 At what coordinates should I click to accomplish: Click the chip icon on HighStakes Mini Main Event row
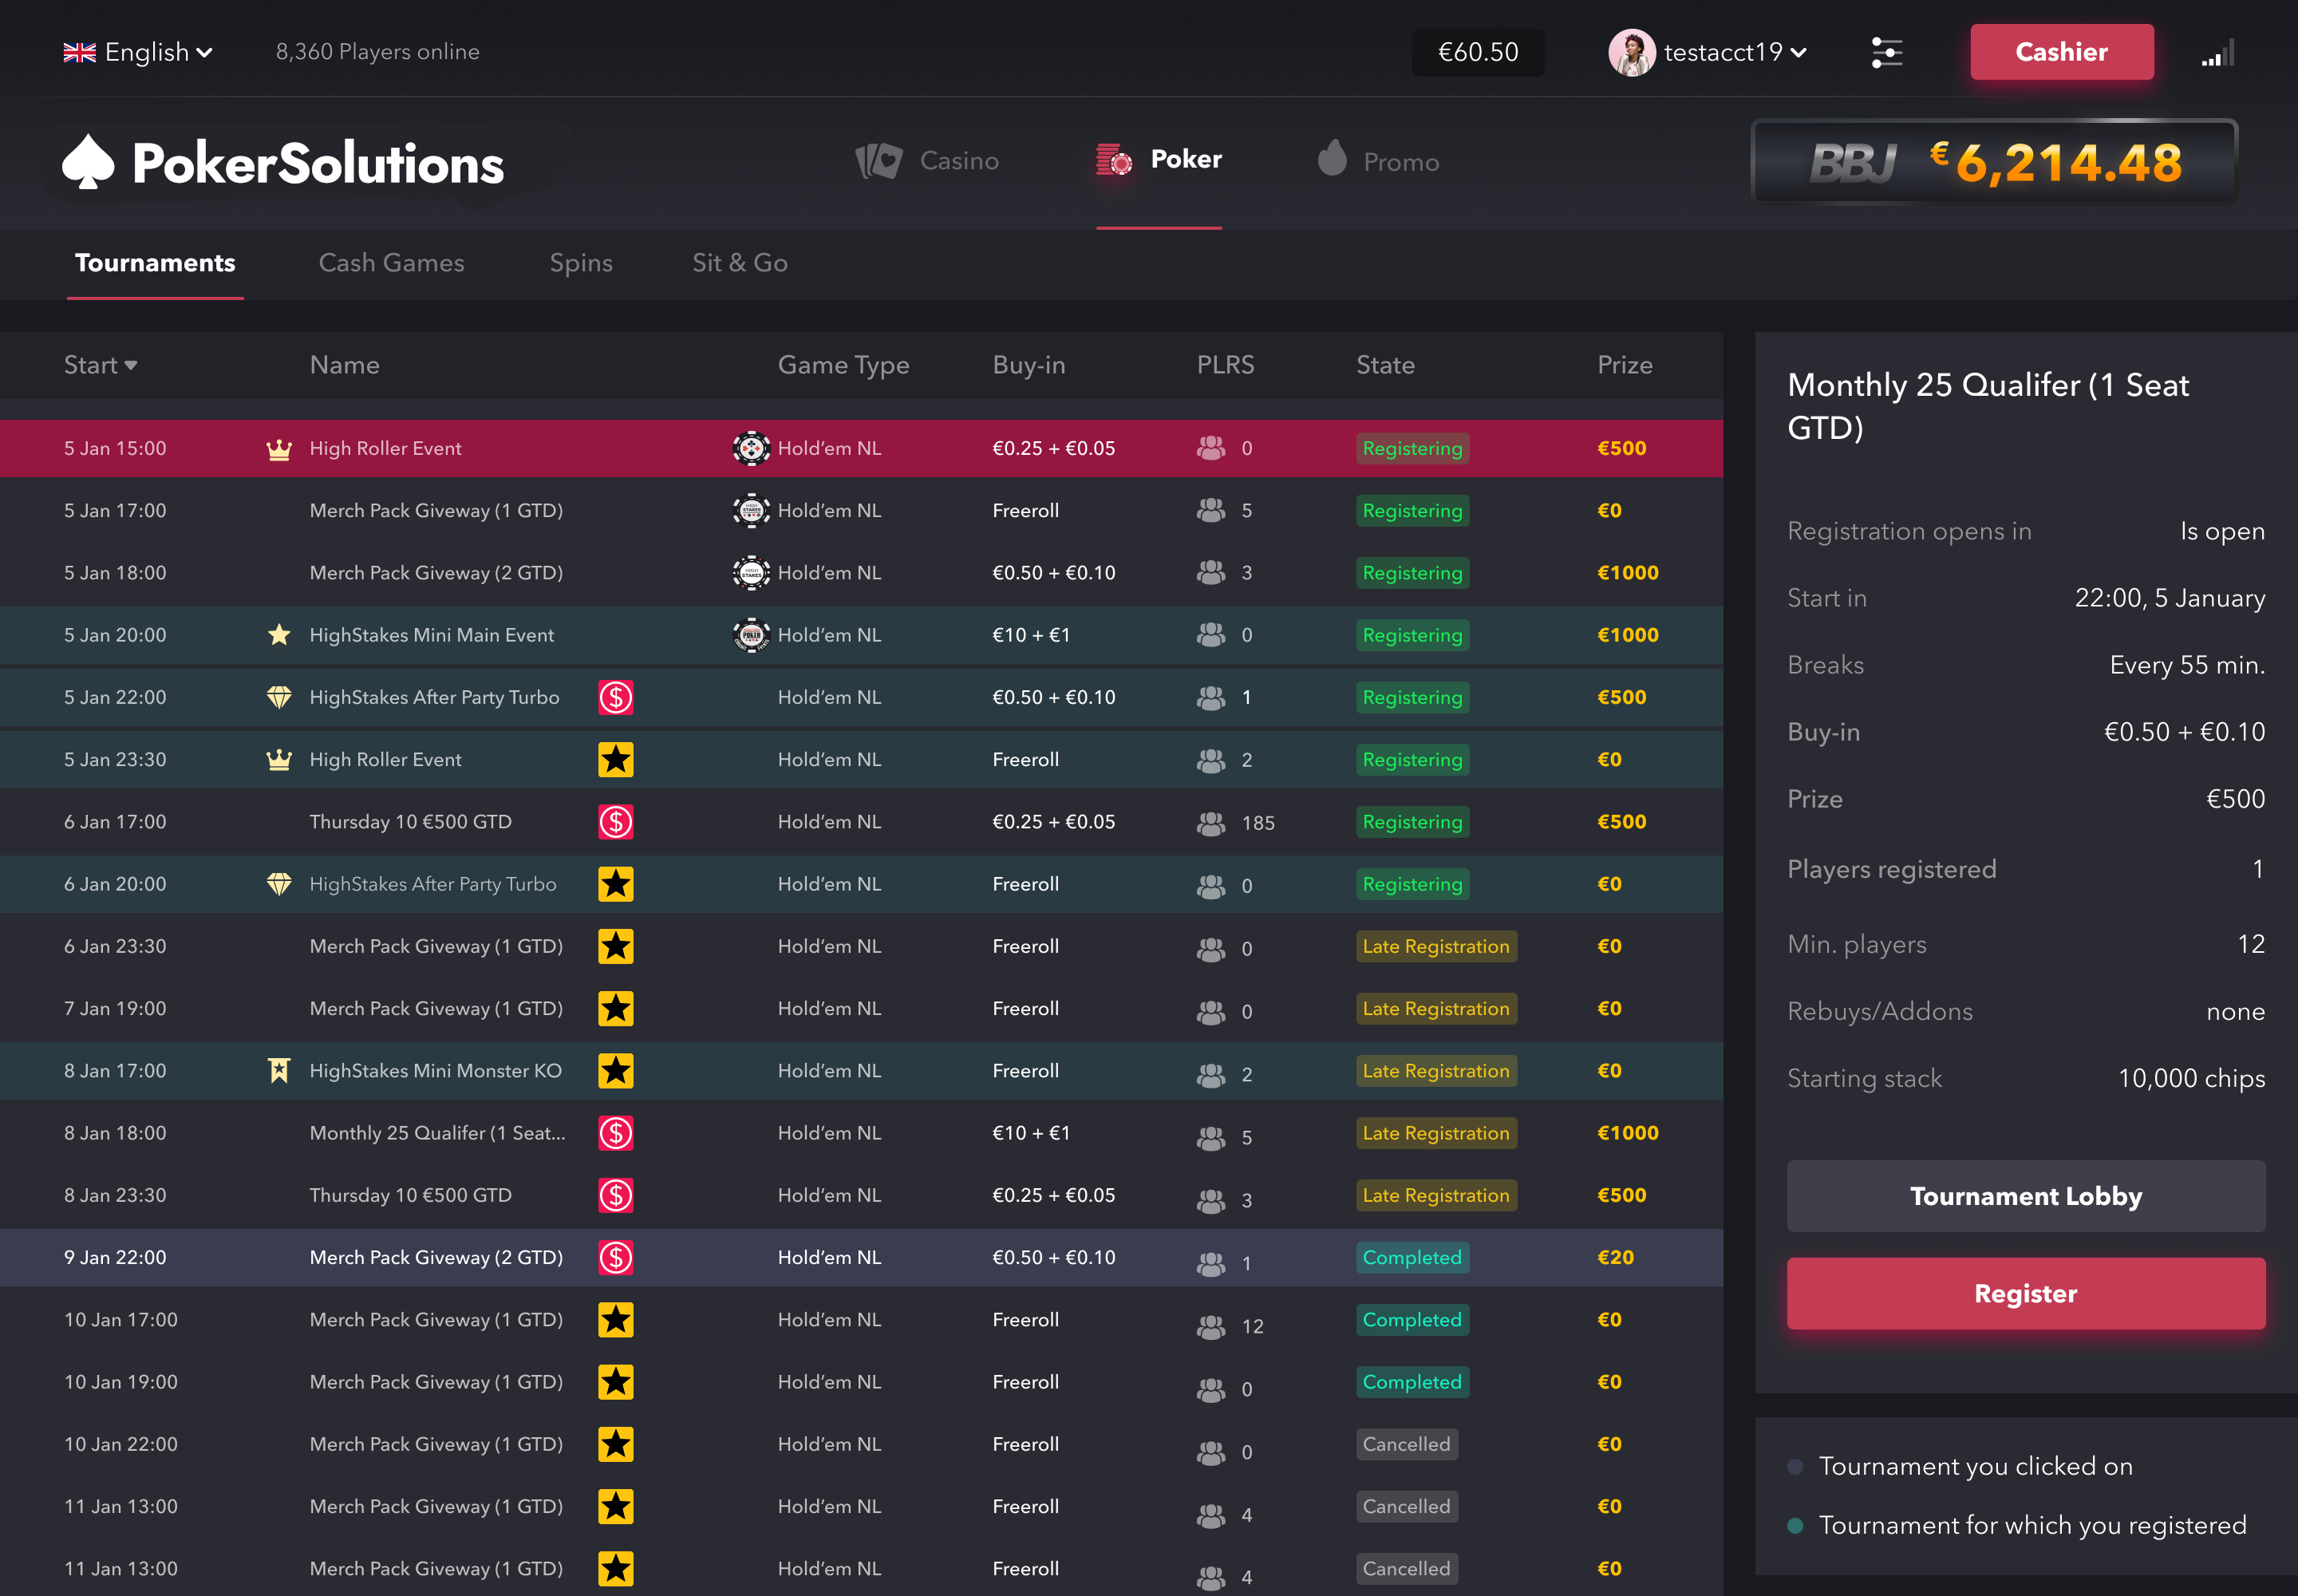(751, 635)
